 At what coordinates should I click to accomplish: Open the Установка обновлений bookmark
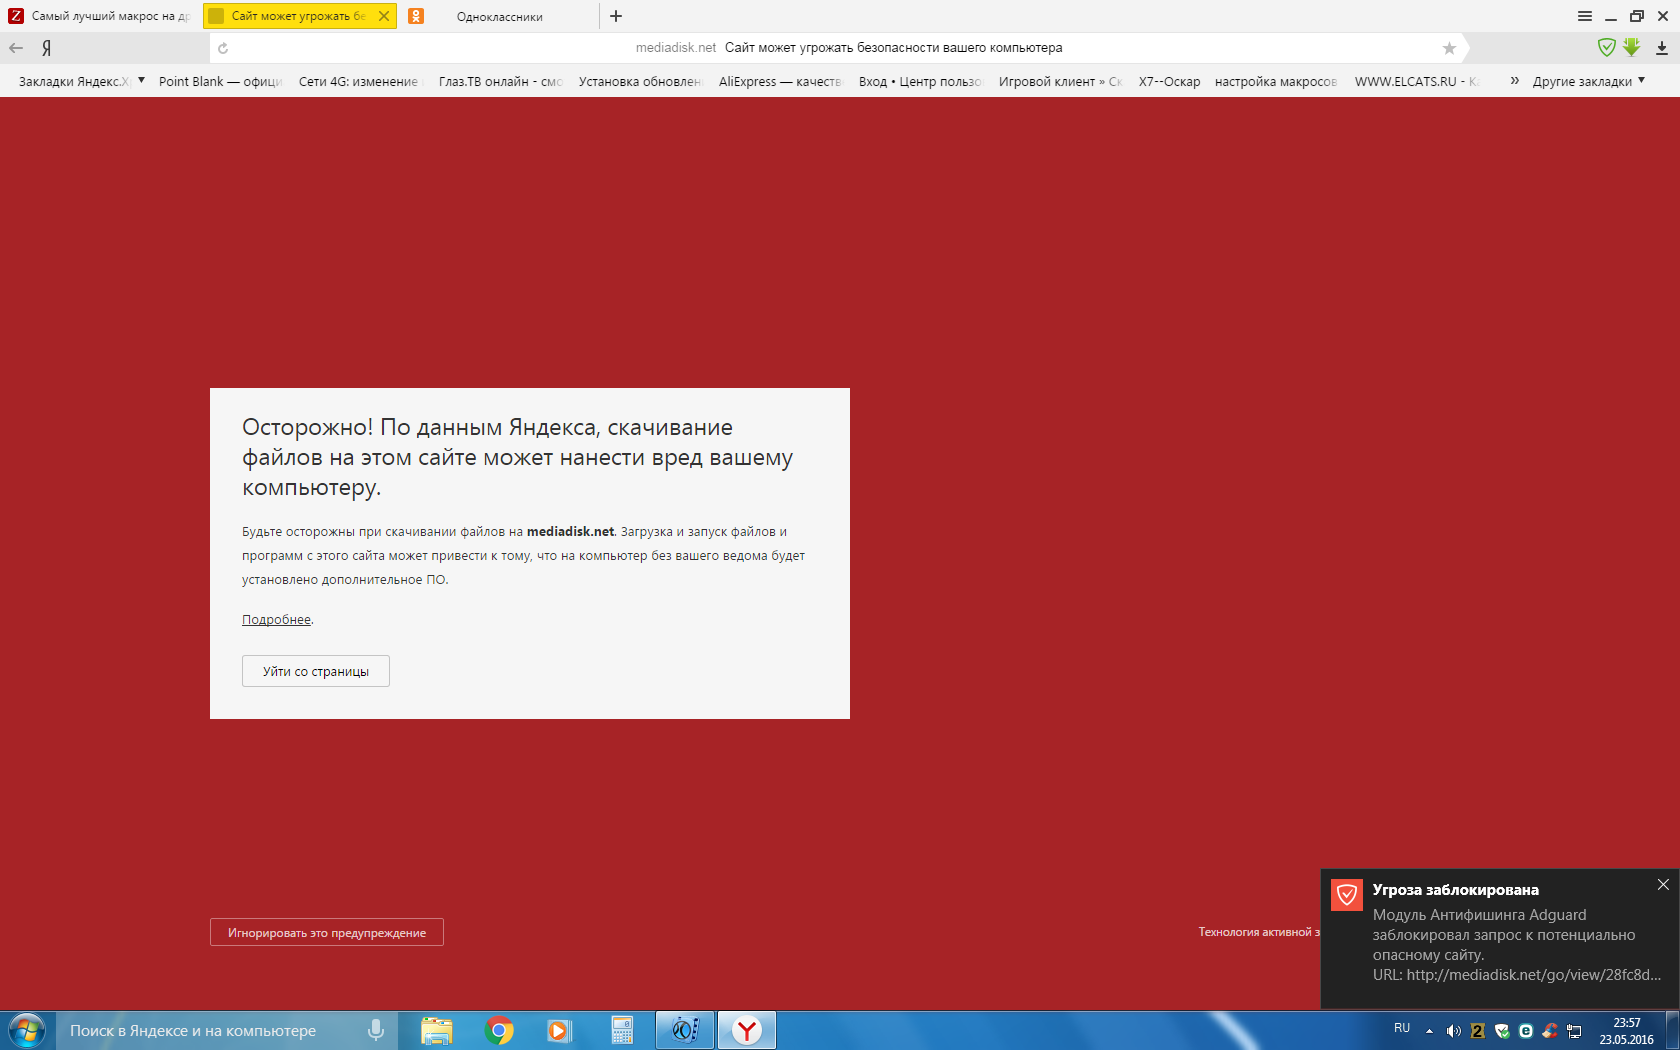coord(640,81)
